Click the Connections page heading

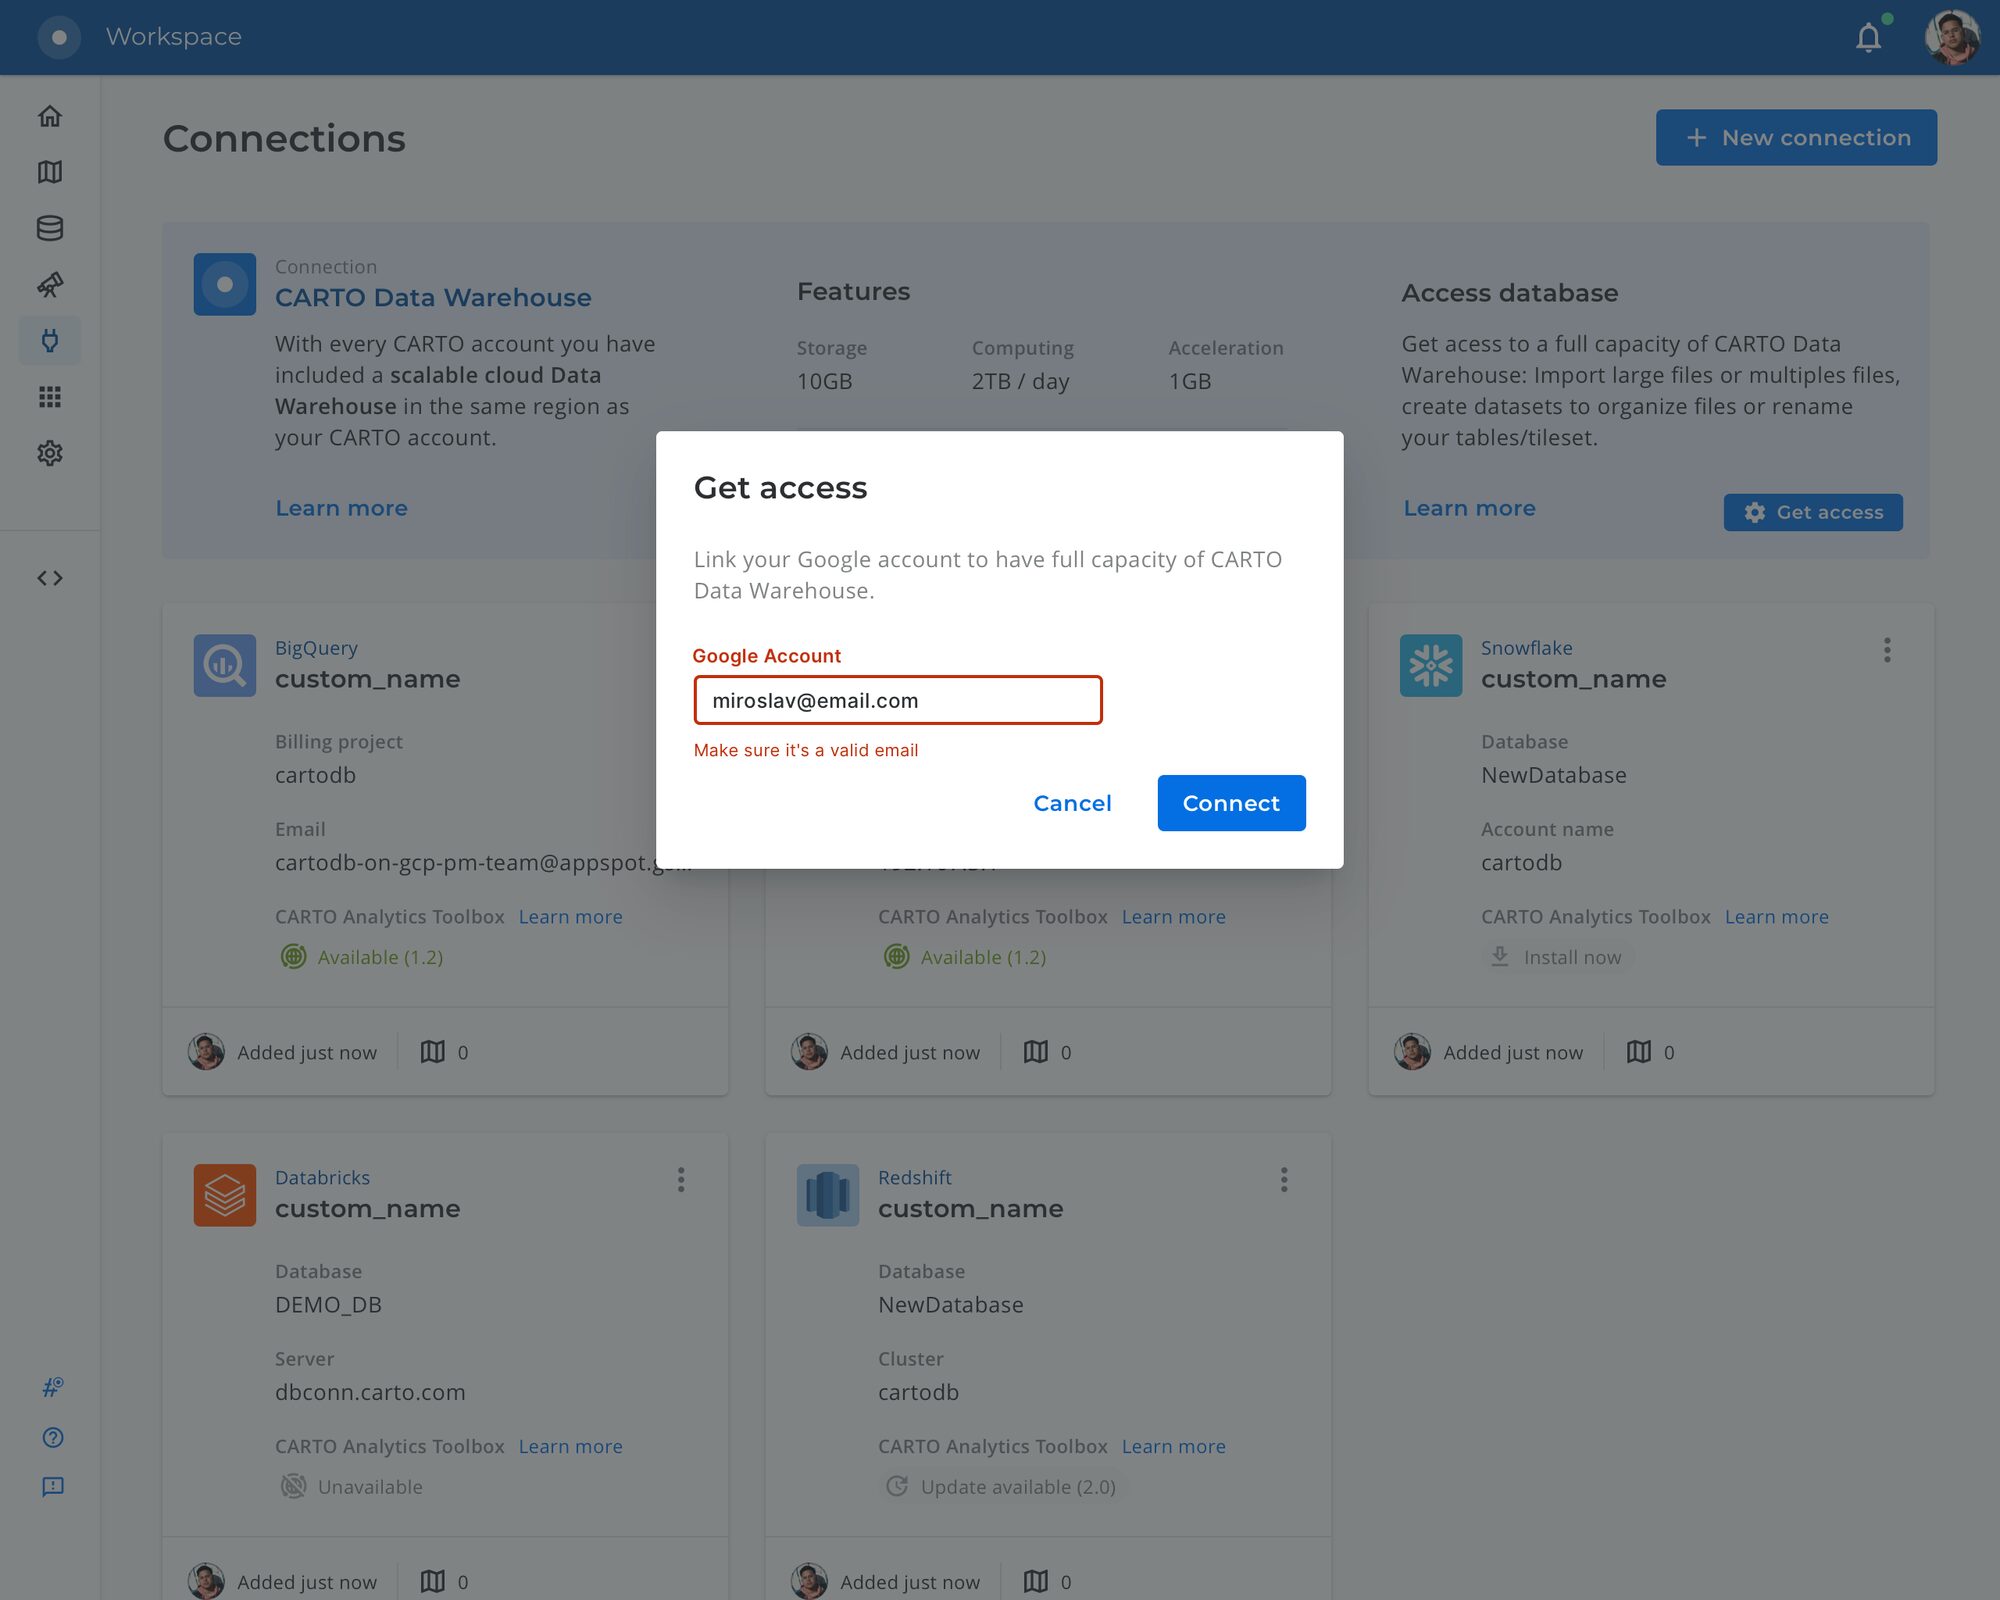point(284,138)
